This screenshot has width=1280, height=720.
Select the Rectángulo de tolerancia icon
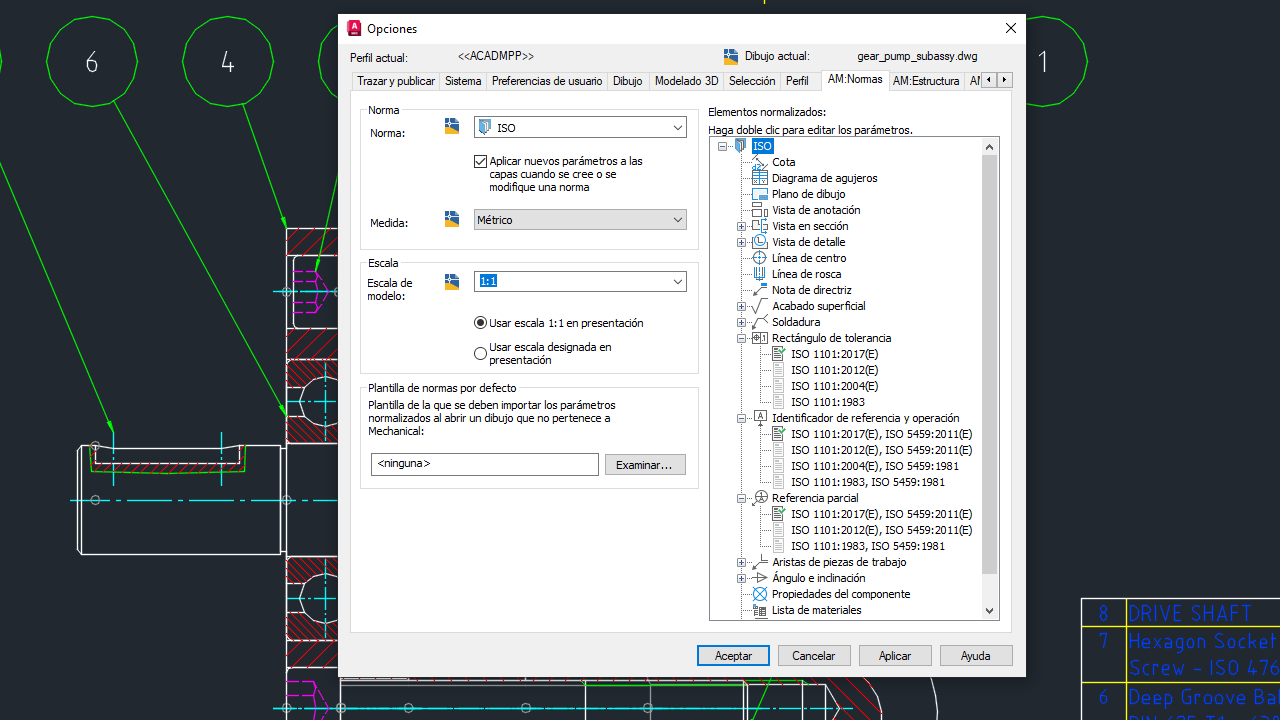tap(760, 338)
